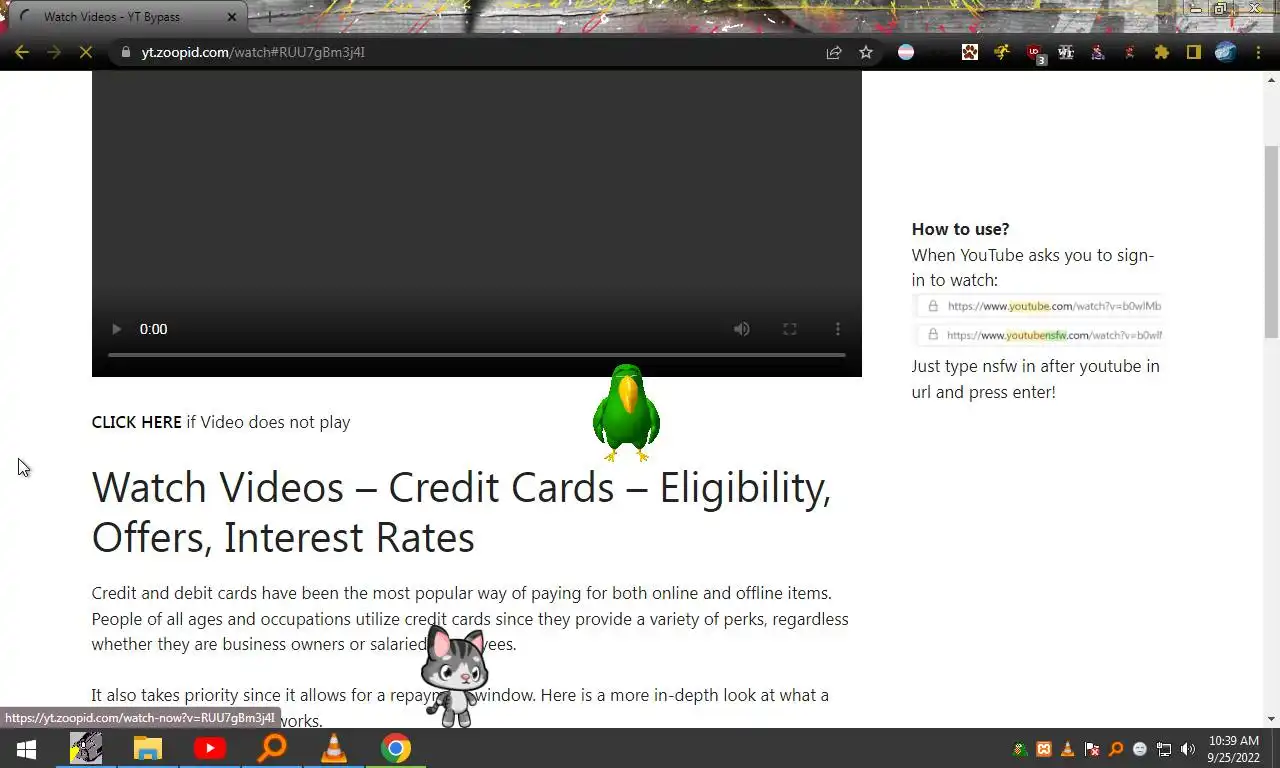
Task: Stop the page from loading
Action: (x=86, y=52)
